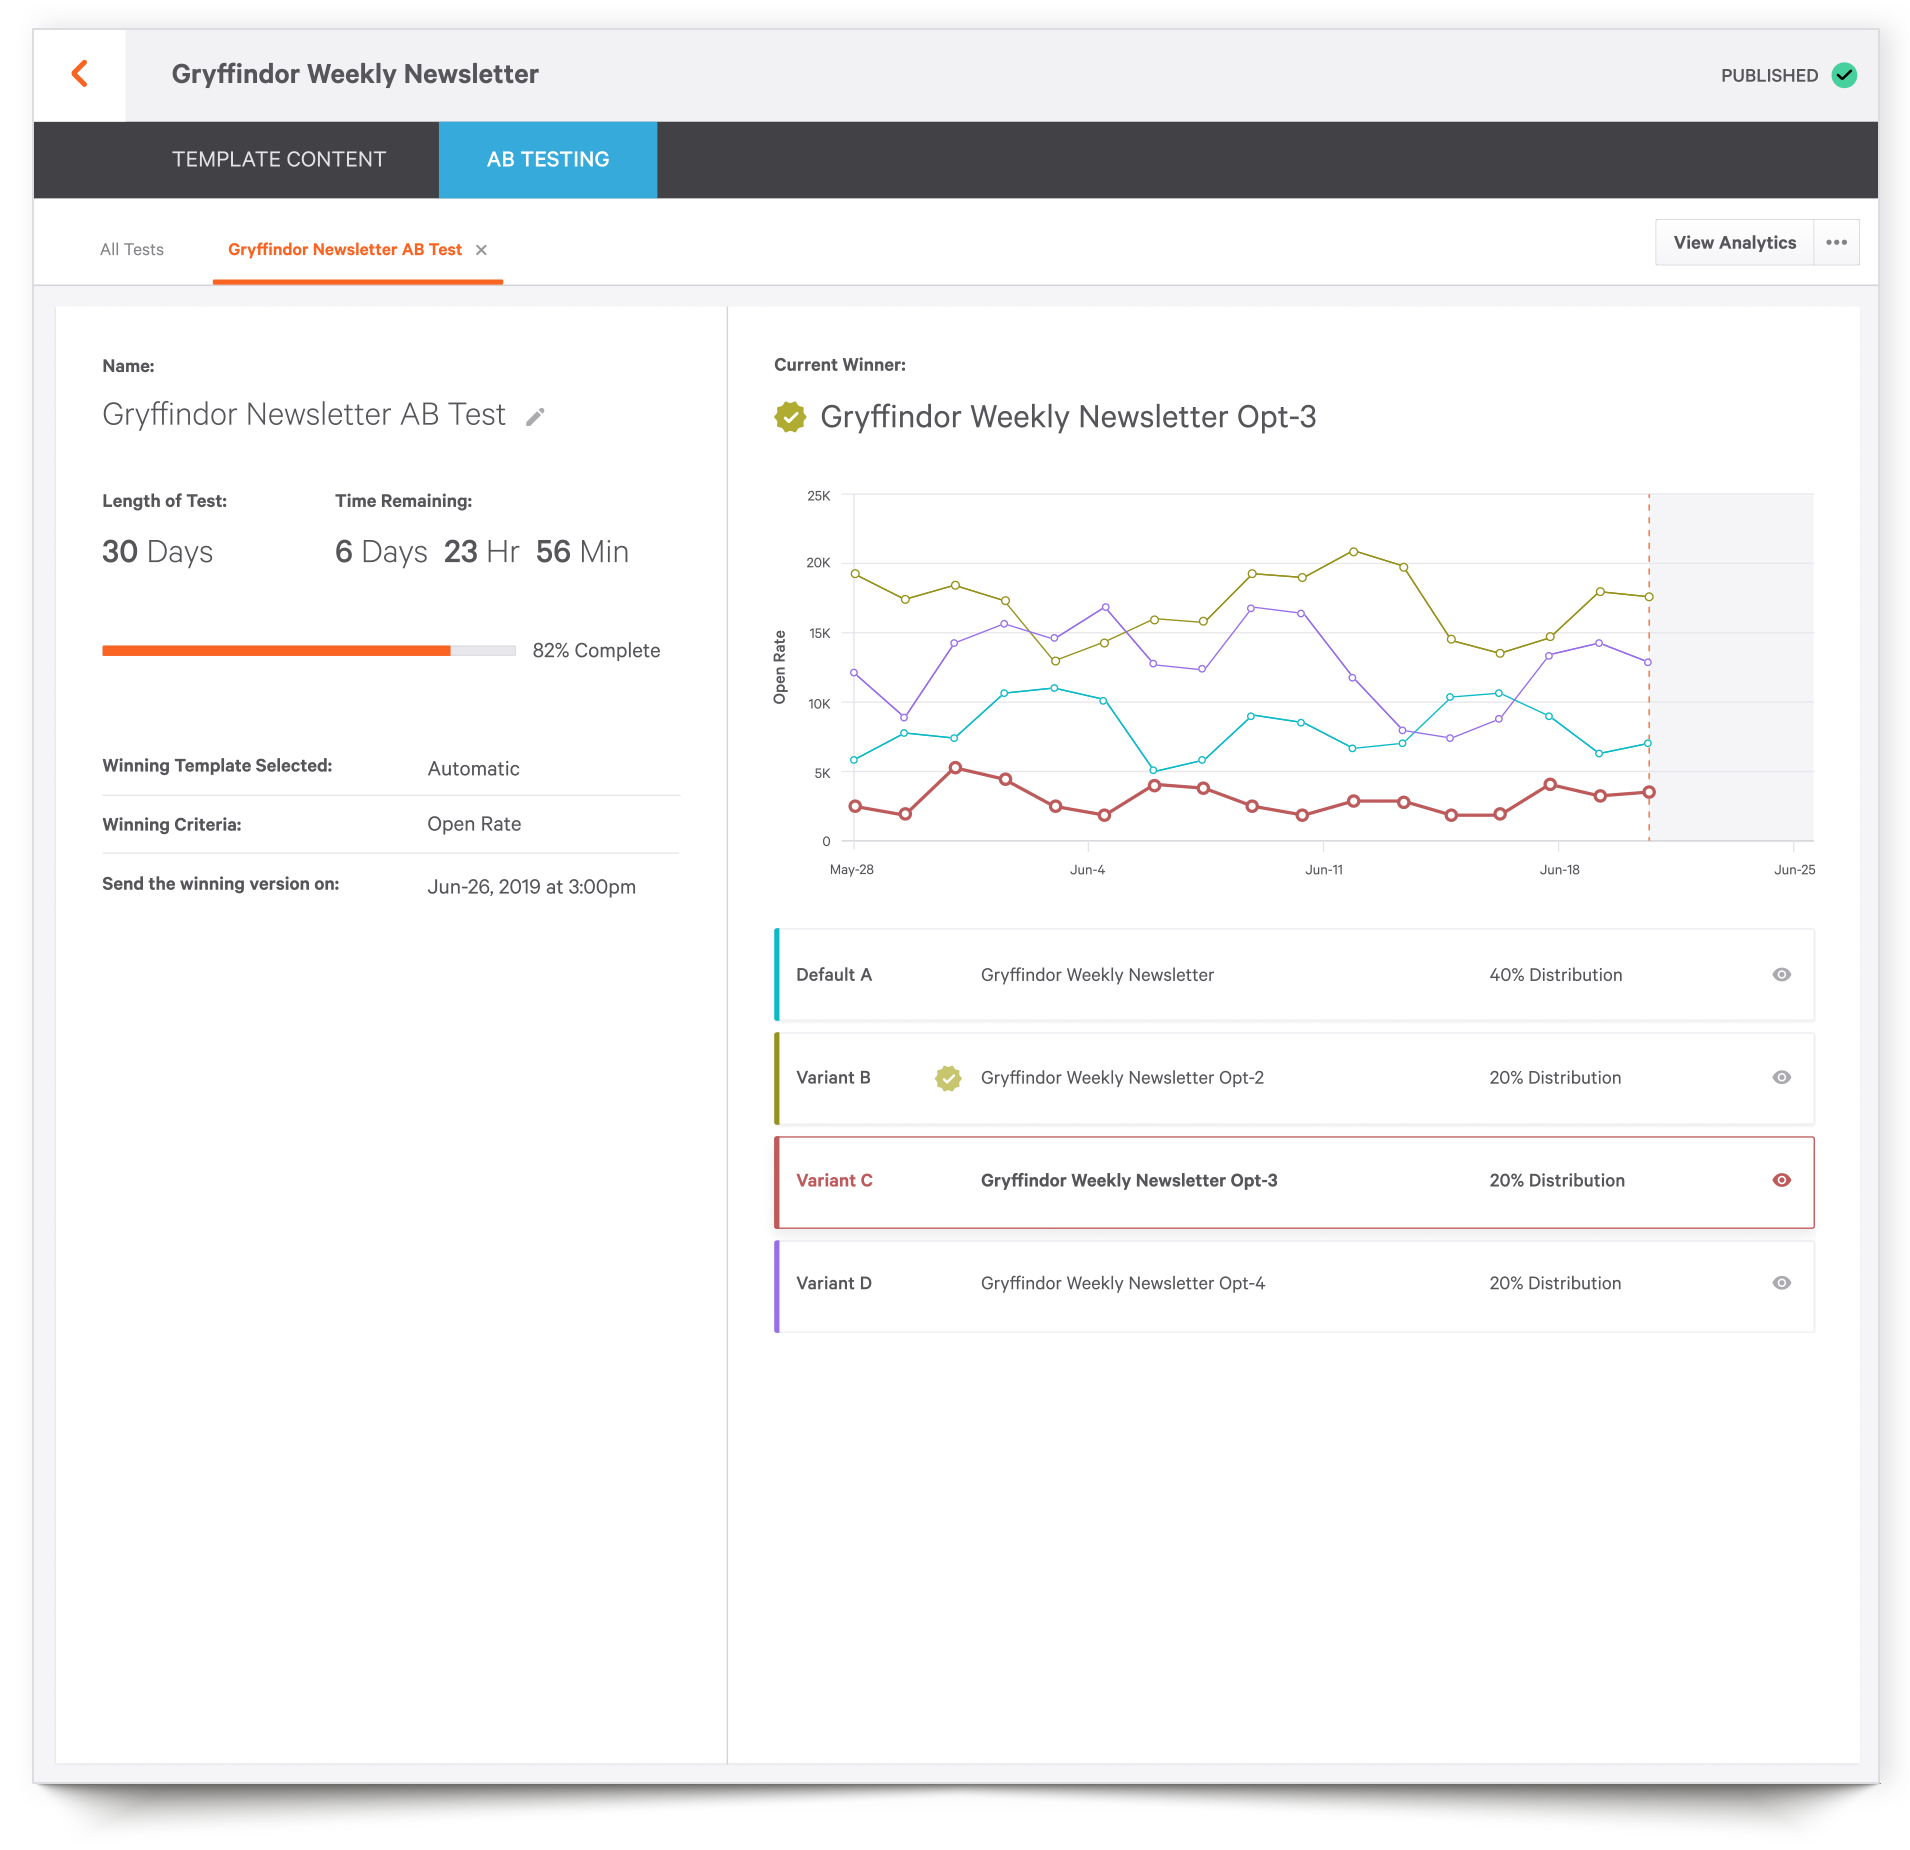The image size is (1910, 1850).
Task: Click the Jun-11 x-axis label
Action: point(1323,870)
